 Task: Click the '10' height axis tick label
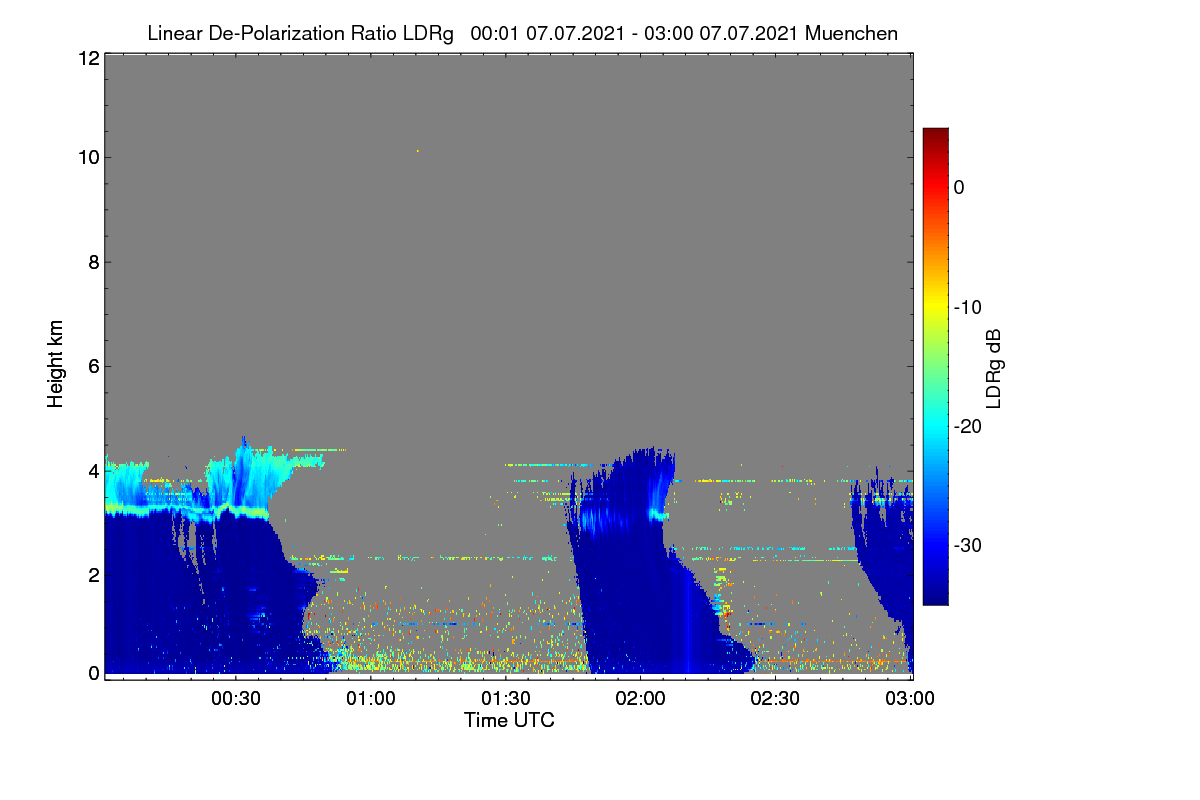pyautogui.click(x=87, y=157)
